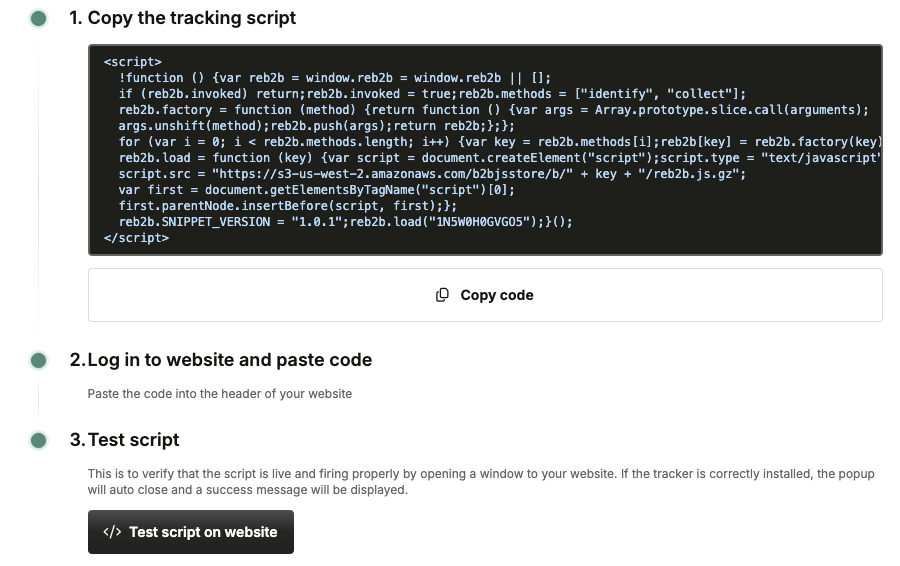Click the getElementsByTagName line in the code
Image resolution: width=900 pixels, height=566 pixels.
316,190
